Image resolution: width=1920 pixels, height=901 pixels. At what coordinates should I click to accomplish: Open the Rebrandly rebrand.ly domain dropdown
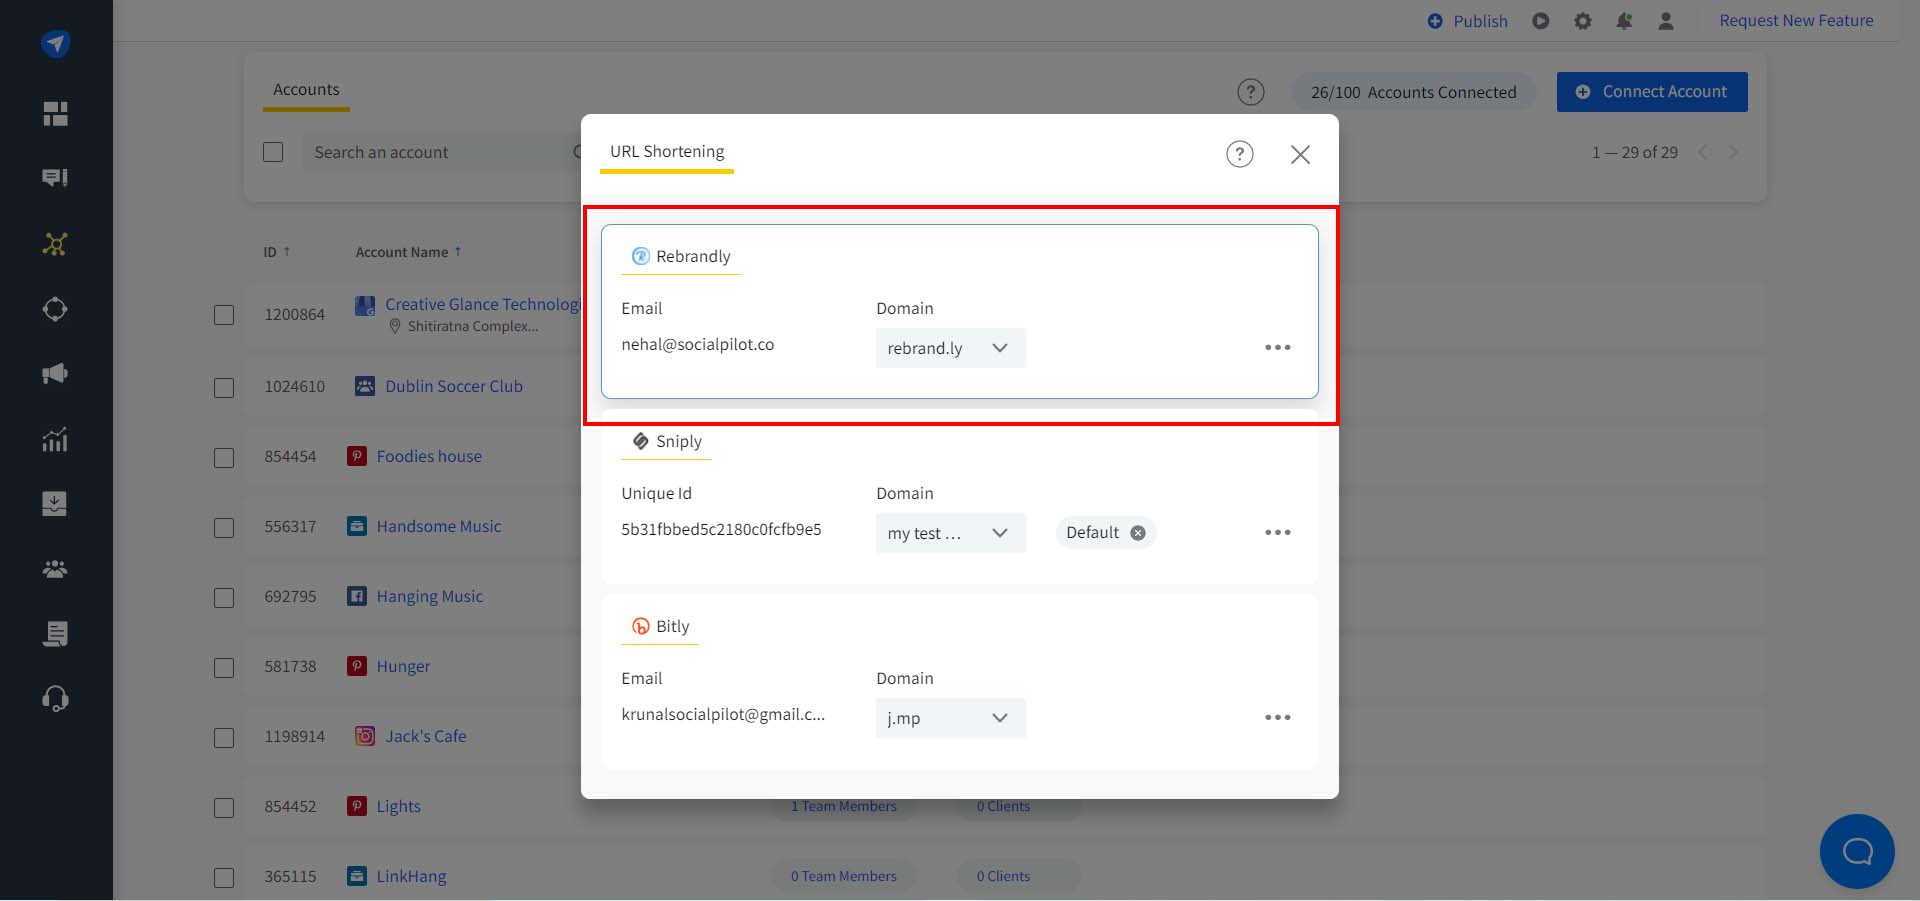[950, 348]
